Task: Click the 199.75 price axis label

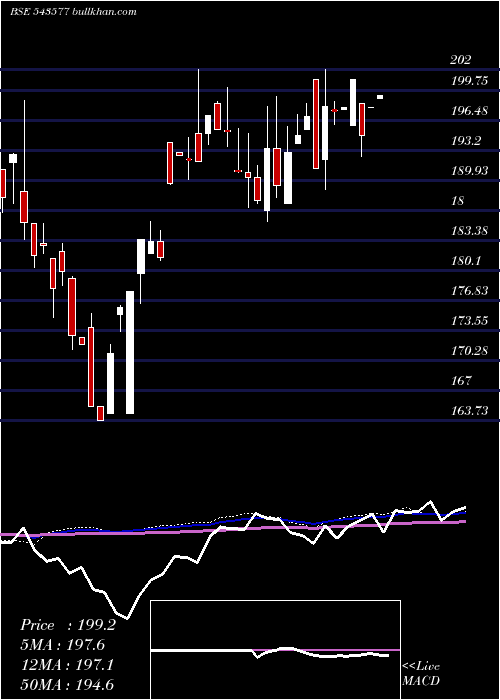Action: tap(470, 81)
